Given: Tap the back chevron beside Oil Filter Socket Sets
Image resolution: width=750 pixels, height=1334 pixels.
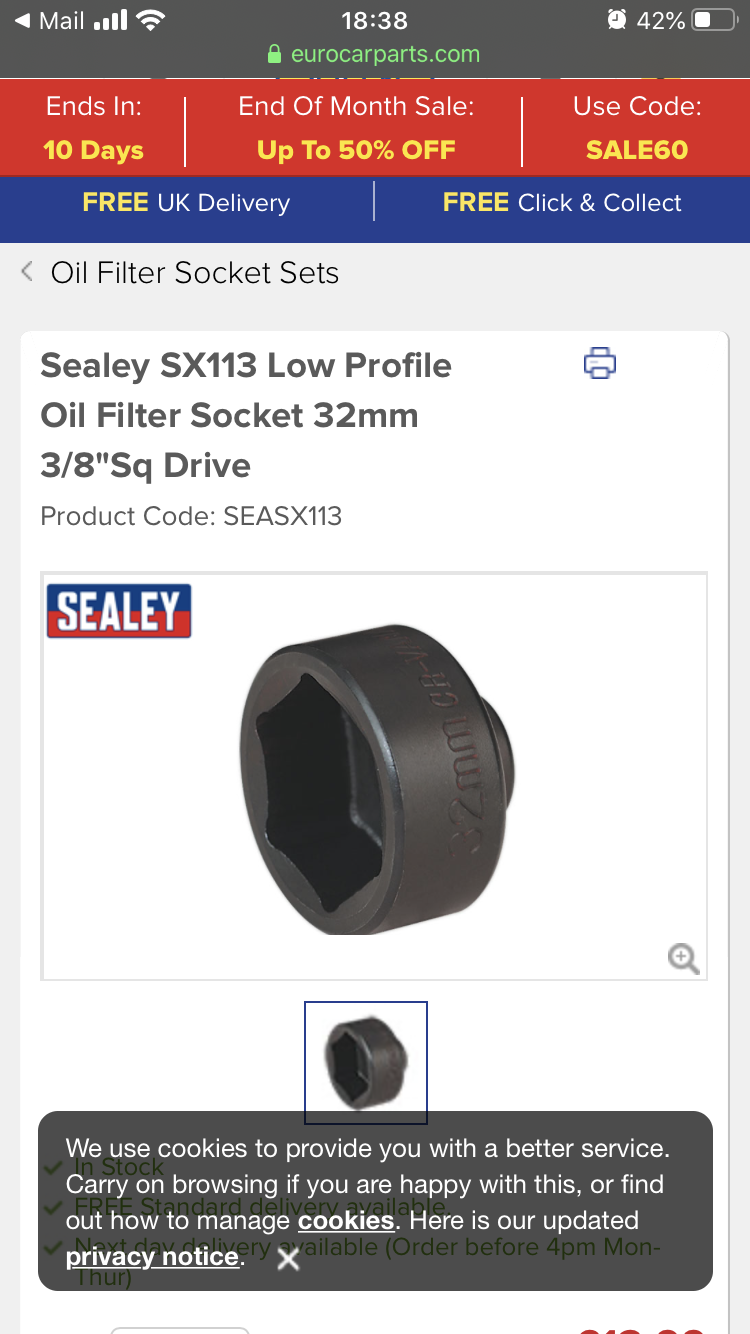Looking at the screenshot, I should [x=27, y=272].
